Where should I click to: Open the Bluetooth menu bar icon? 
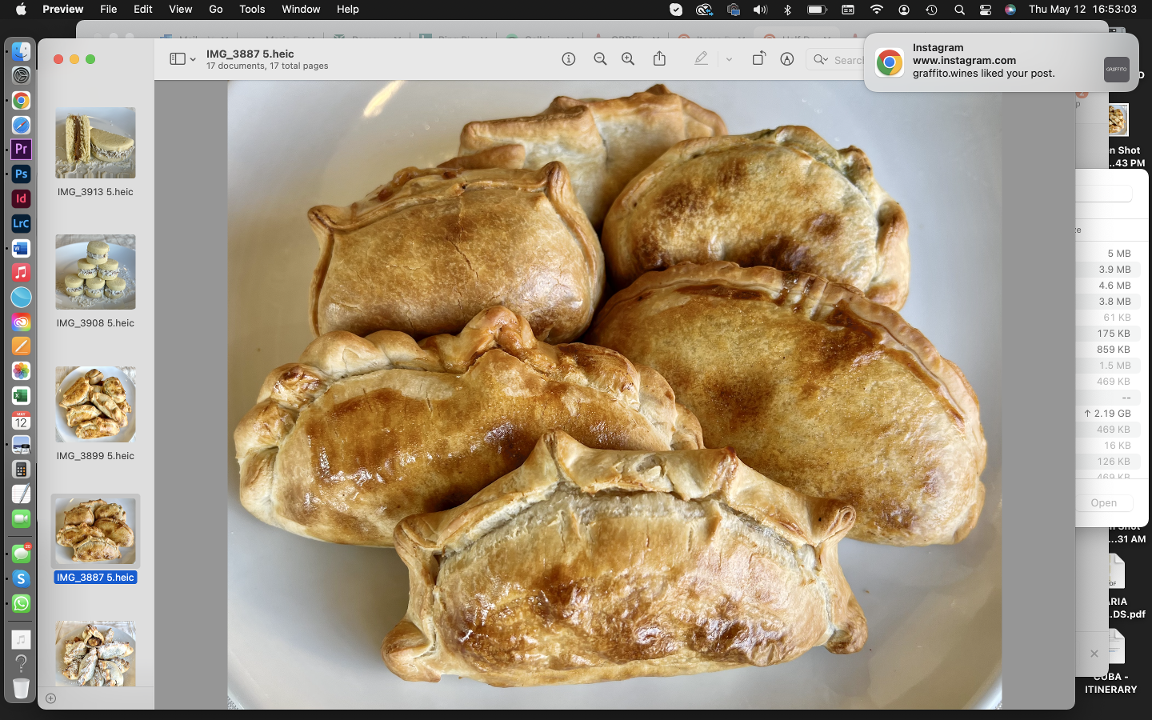787,9
